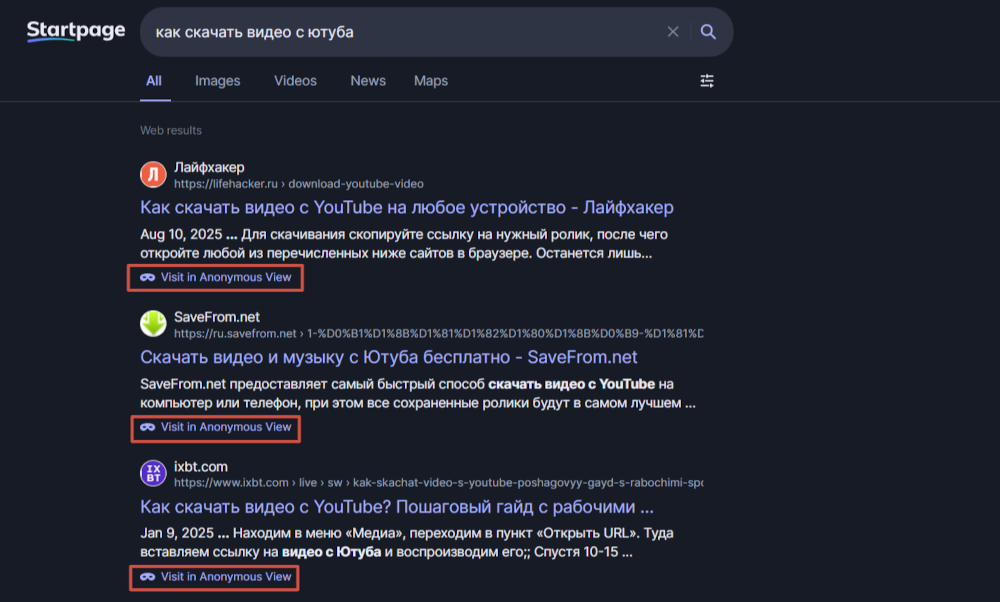
Task: Select the Maps tab
Action: (431, 81)
